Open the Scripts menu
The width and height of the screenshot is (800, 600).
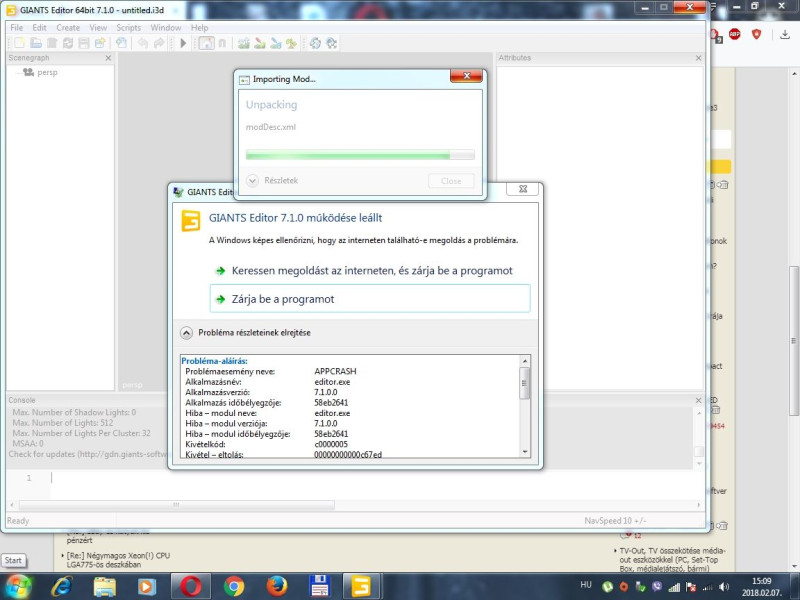pos(129,28)
